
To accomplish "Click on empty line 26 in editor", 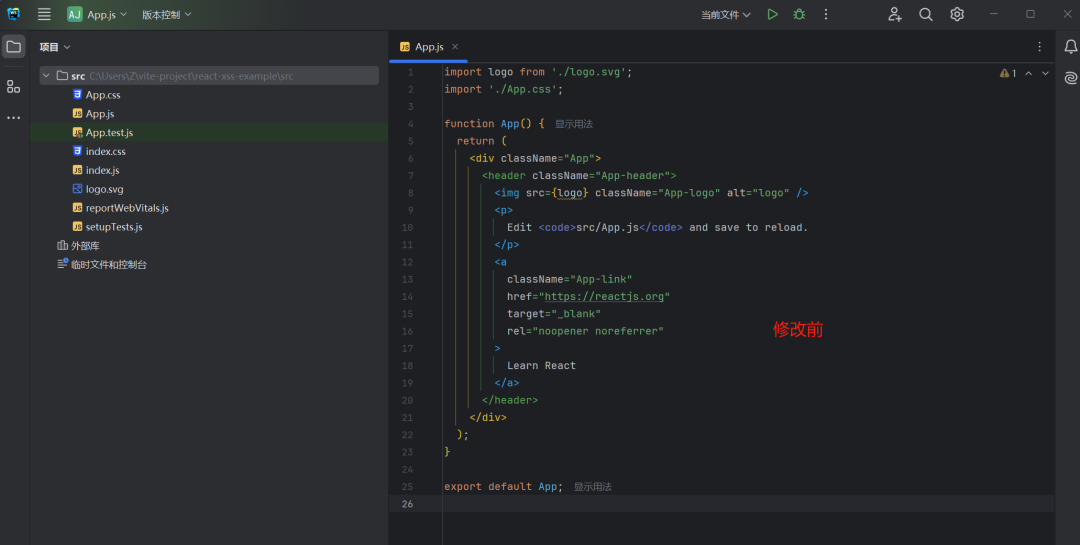I will point(747,504).
